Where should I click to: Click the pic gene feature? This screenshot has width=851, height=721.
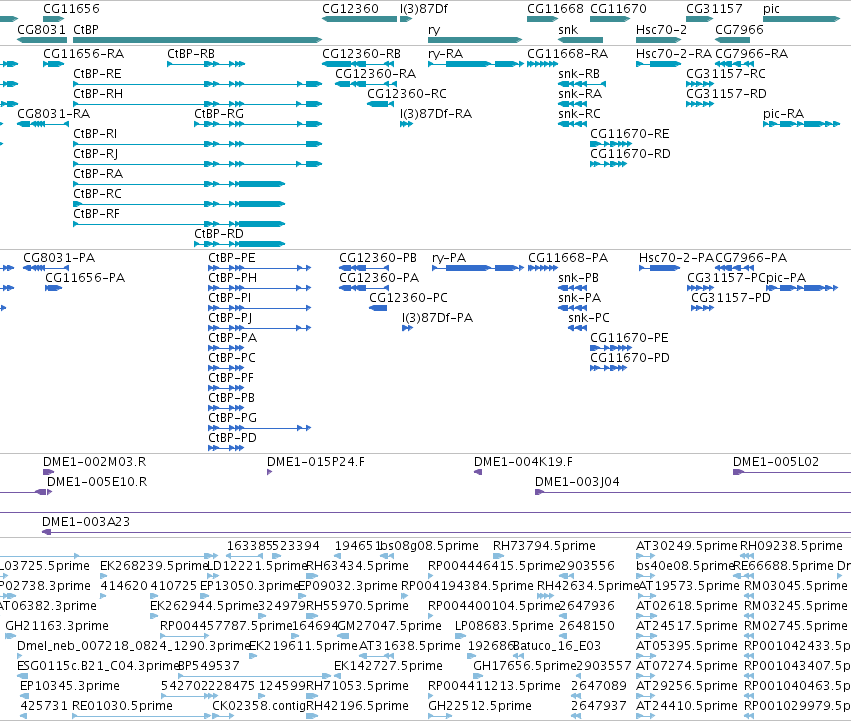(802, 19)
